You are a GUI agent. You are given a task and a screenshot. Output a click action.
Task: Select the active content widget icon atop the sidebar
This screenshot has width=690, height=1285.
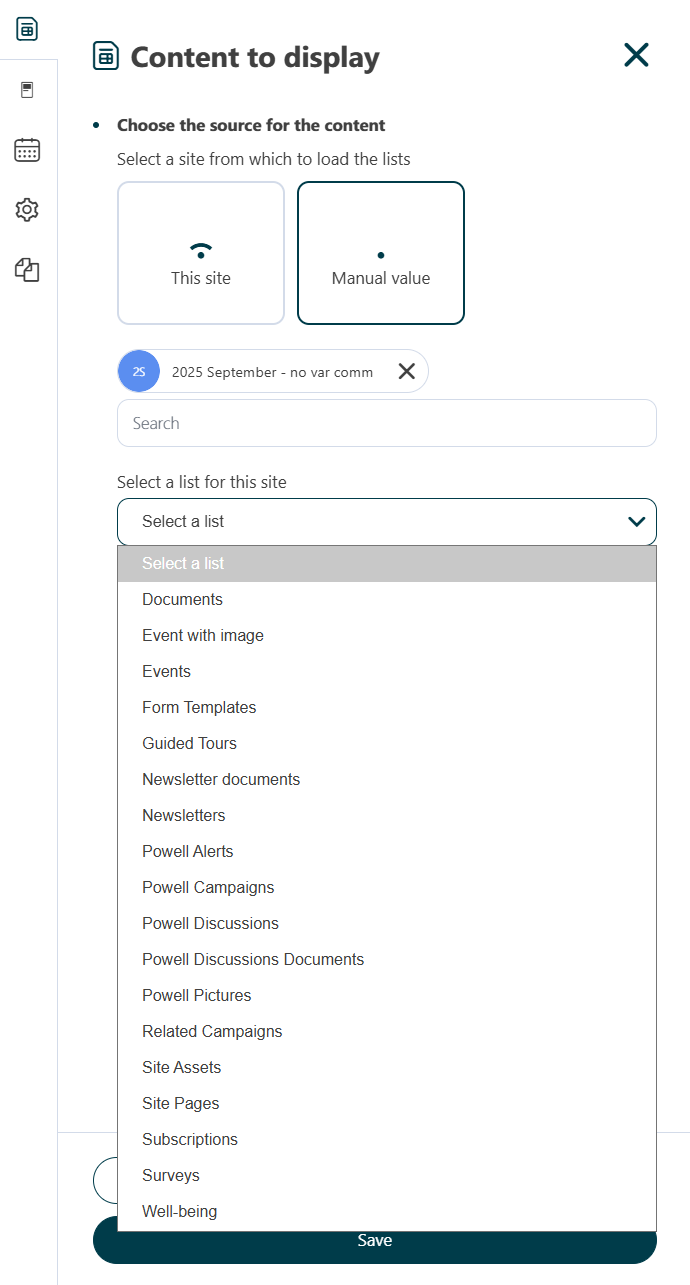tap(25, 28)
